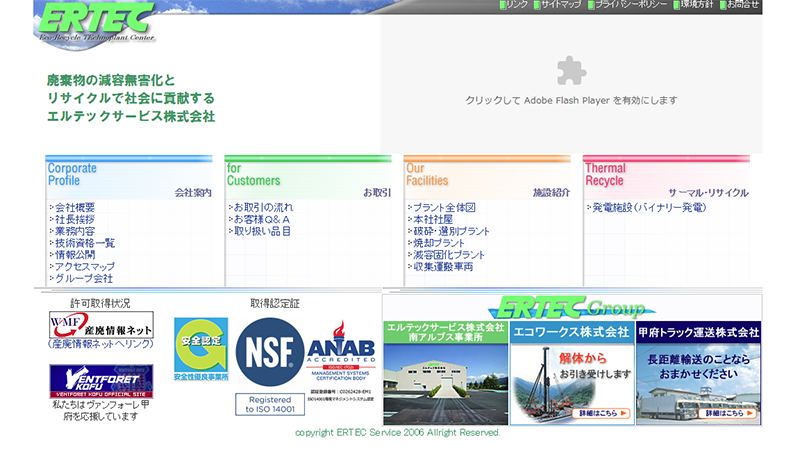Open the Thermal Recycle header
This screenshot has height=460, width=800.
click(x=666, y=177)
